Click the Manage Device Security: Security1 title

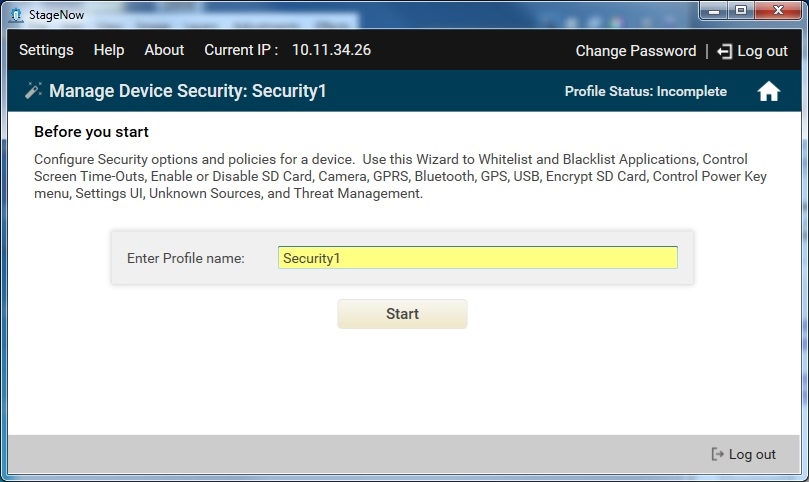click(188, 92)
